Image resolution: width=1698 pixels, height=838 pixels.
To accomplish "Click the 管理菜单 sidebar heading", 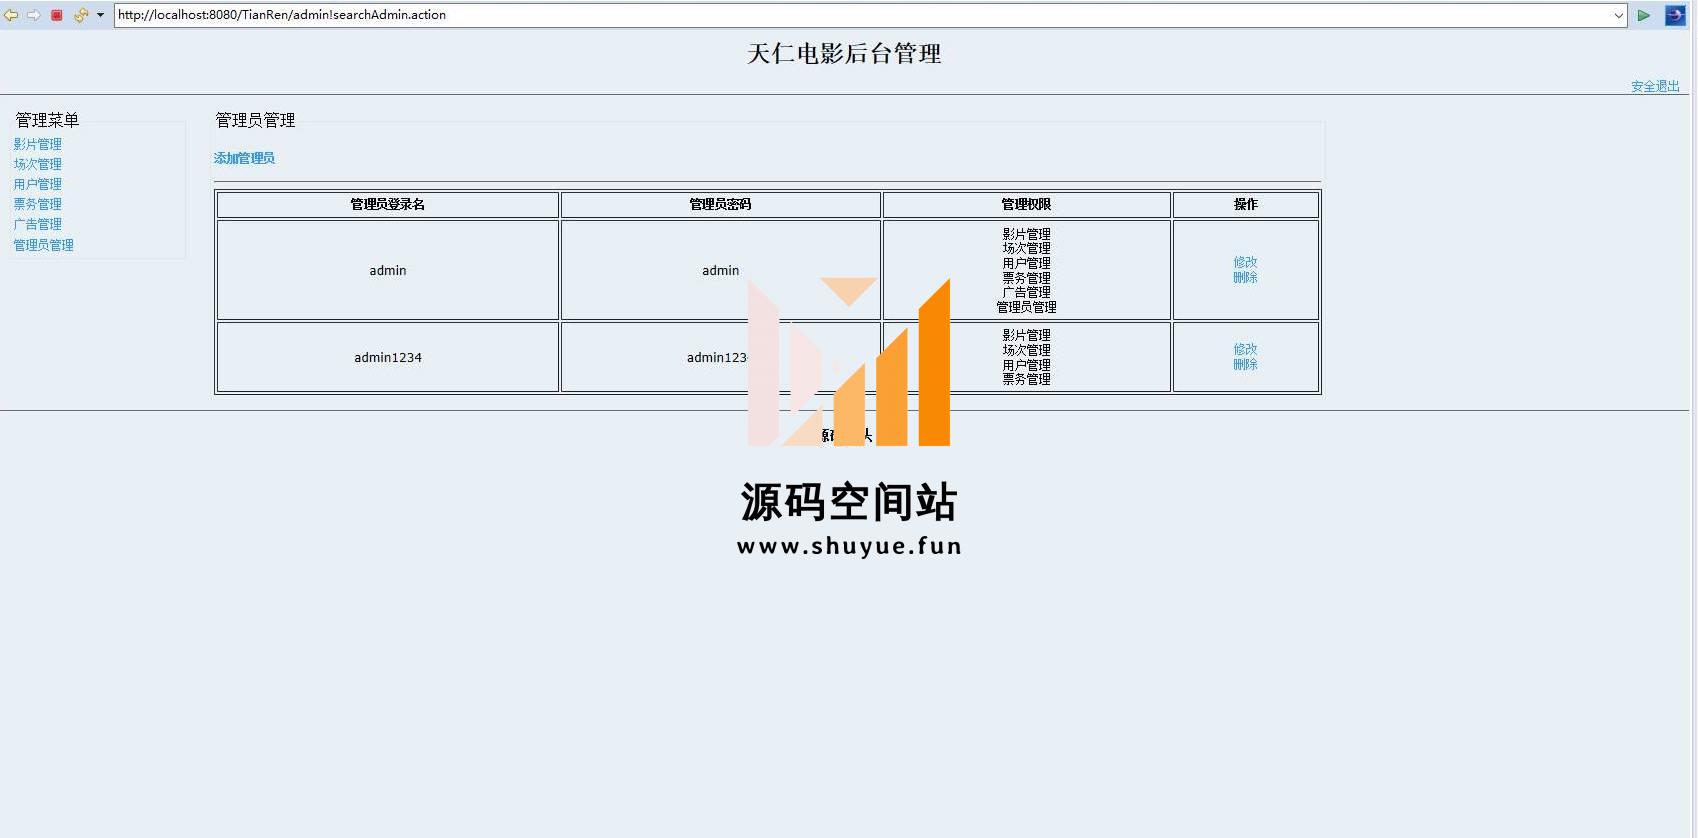I will [47, 120].
